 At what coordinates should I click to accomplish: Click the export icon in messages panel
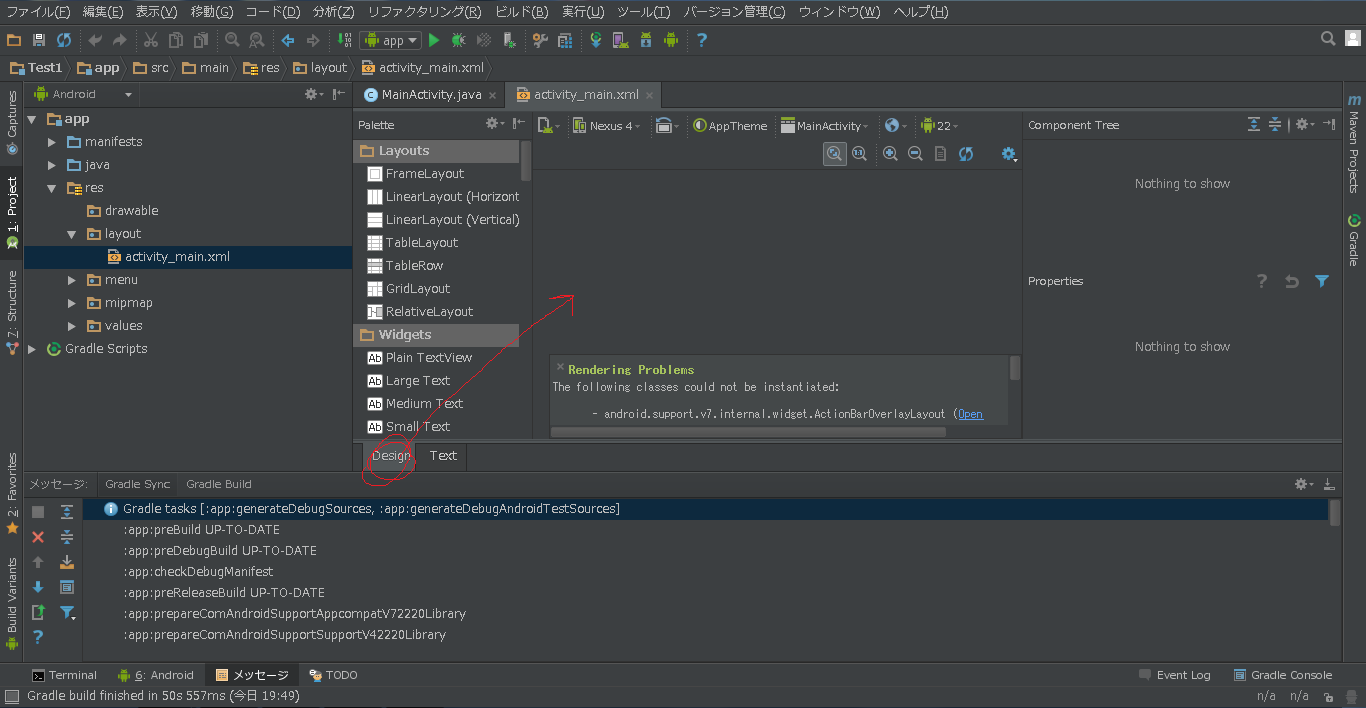tap(38, 612)
